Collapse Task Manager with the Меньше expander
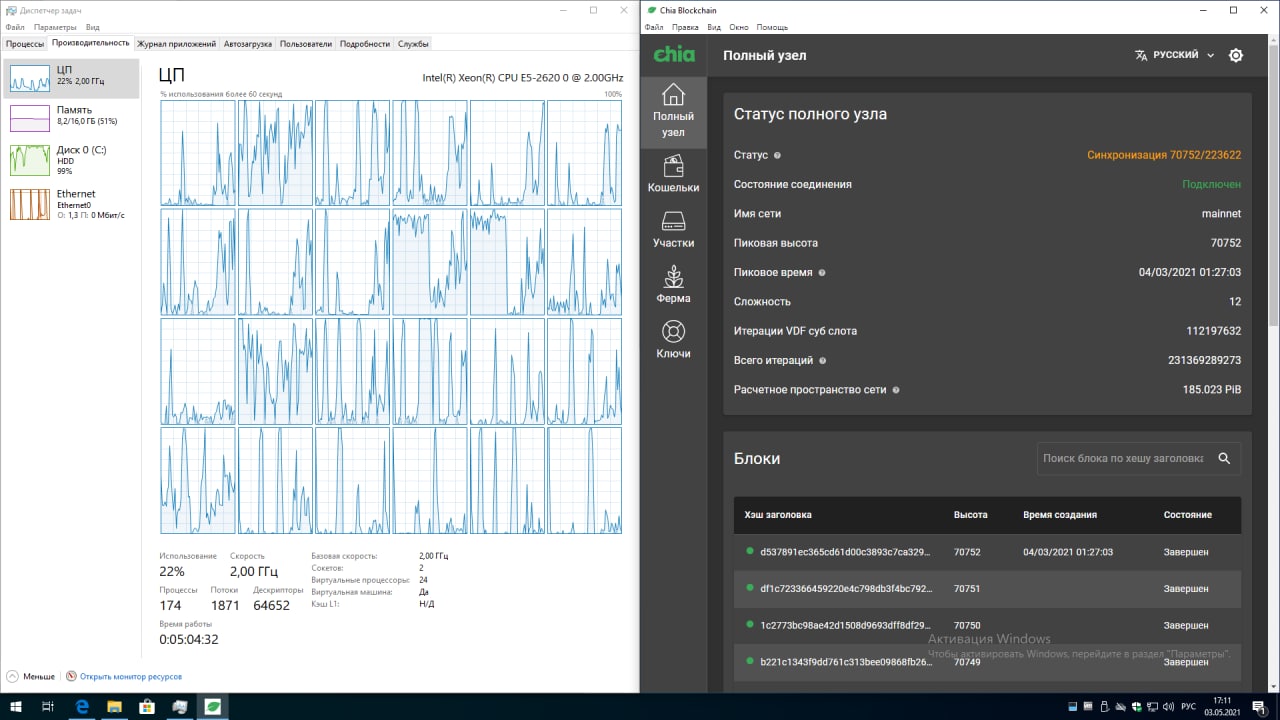This screenshot has width=1280, height=720. click(x=31, y=676)
